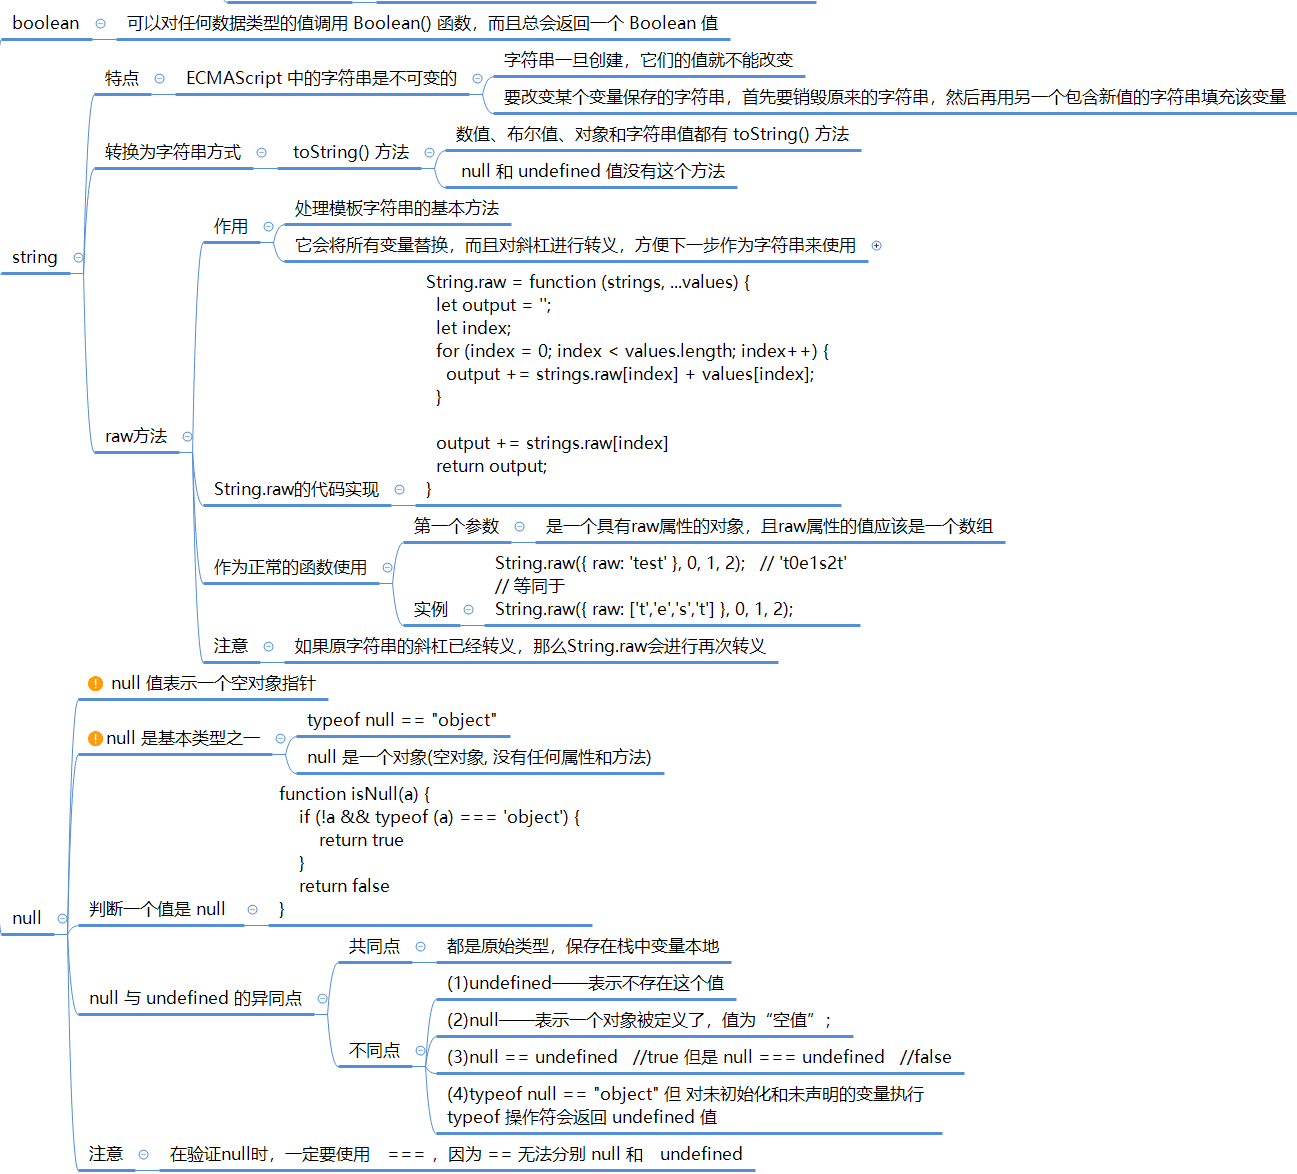Select 如果原字符串的斜杠已经转义 note
Viewport: 1297px width, 1174px height.
(530, 647)
